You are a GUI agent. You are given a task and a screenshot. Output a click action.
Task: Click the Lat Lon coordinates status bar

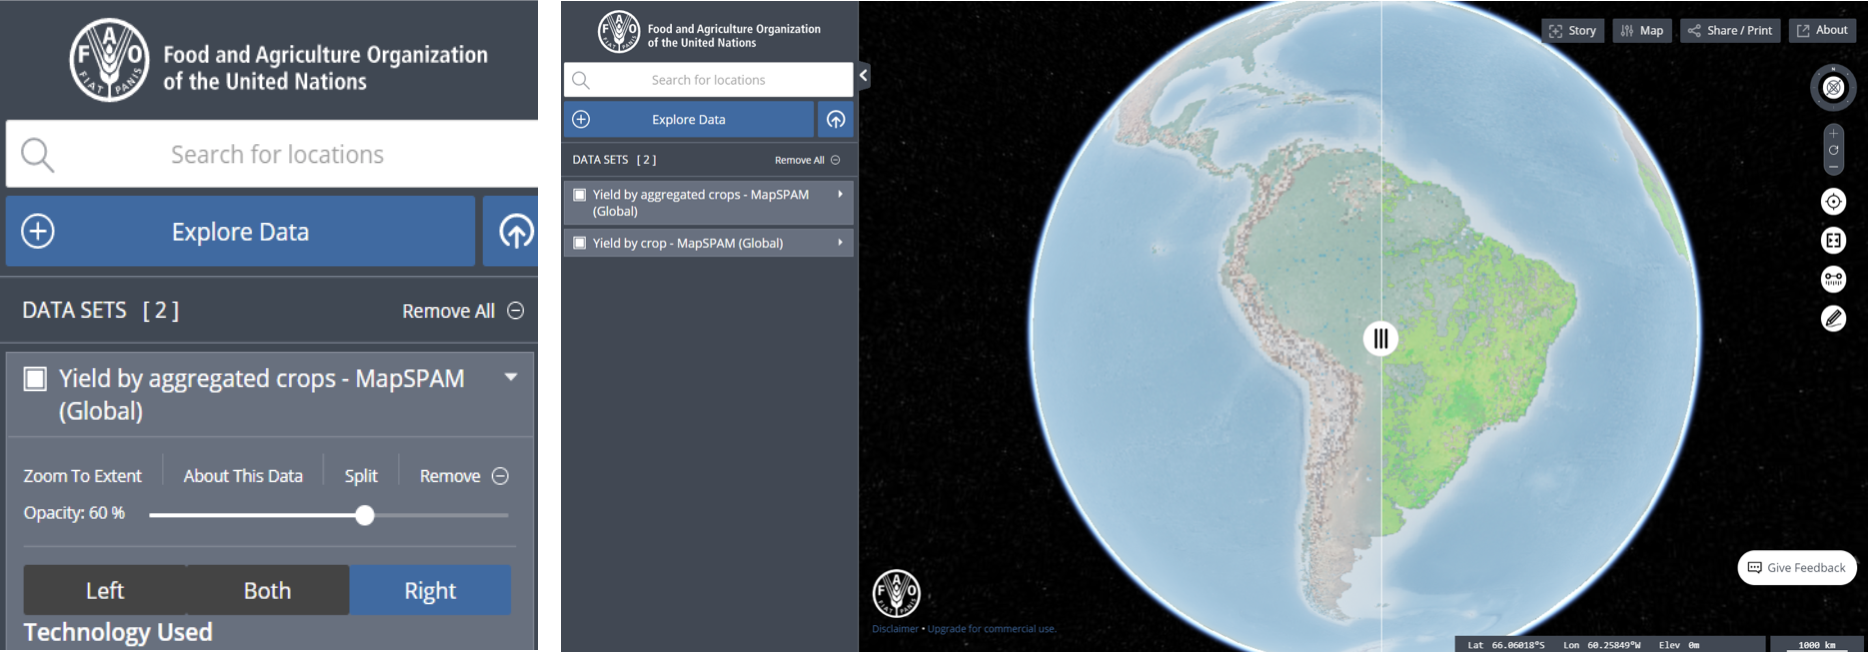click(x=1609, y=645)
